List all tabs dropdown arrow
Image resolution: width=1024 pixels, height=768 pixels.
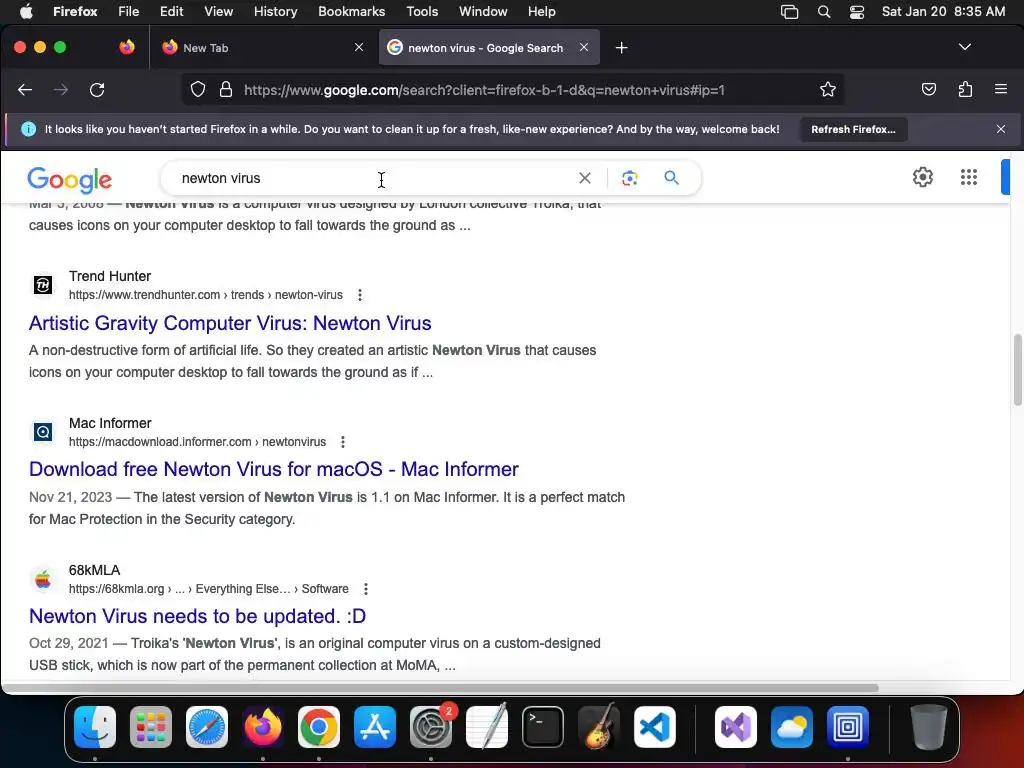pyautogui.click(x=965, y=47)
